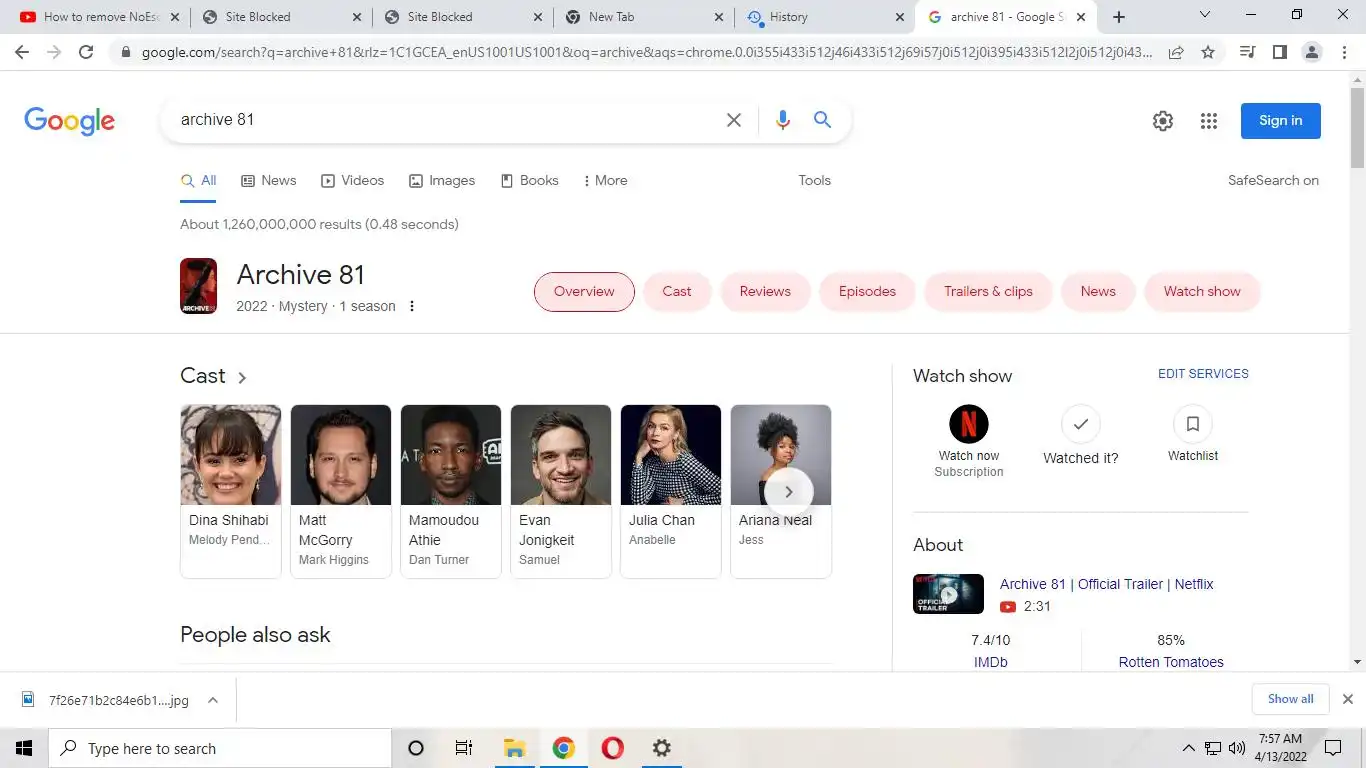Open Tools search options
This screenshot has height=768, width=1366.
pyautogui.click(x=814, y=181)
